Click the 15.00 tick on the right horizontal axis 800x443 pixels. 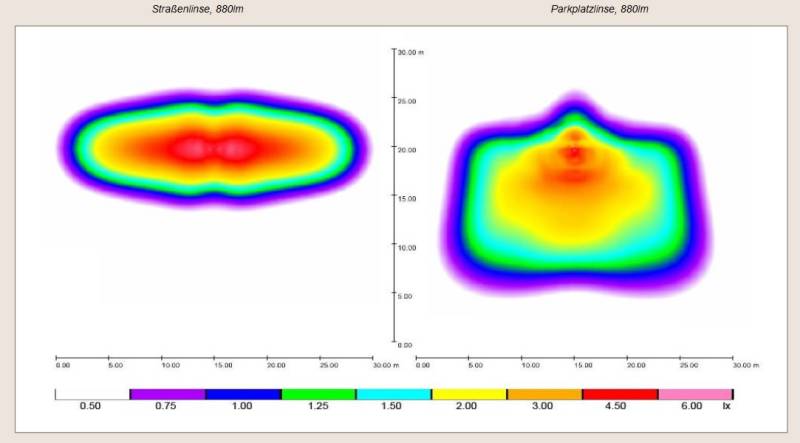coord(575,366)
